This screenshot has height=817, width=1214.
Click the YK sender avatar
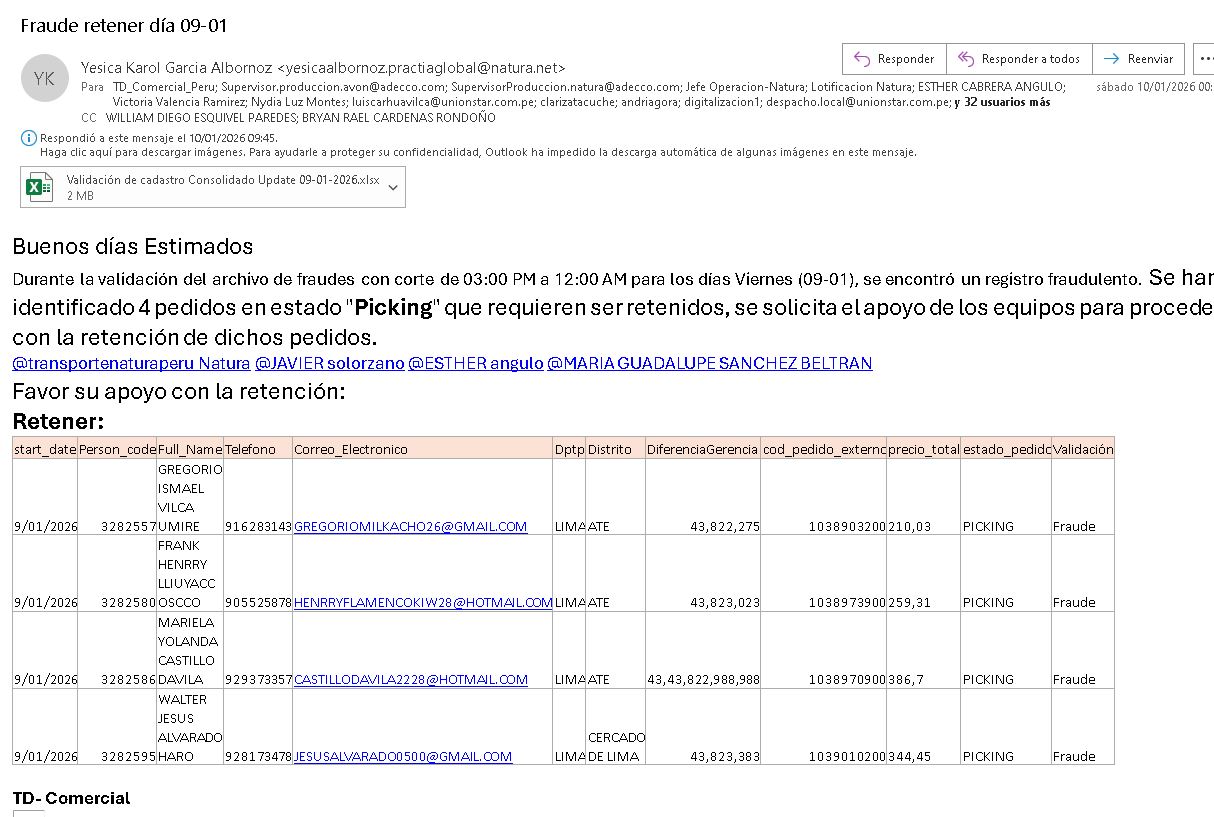pyautogui.click(x=44, y=79)
